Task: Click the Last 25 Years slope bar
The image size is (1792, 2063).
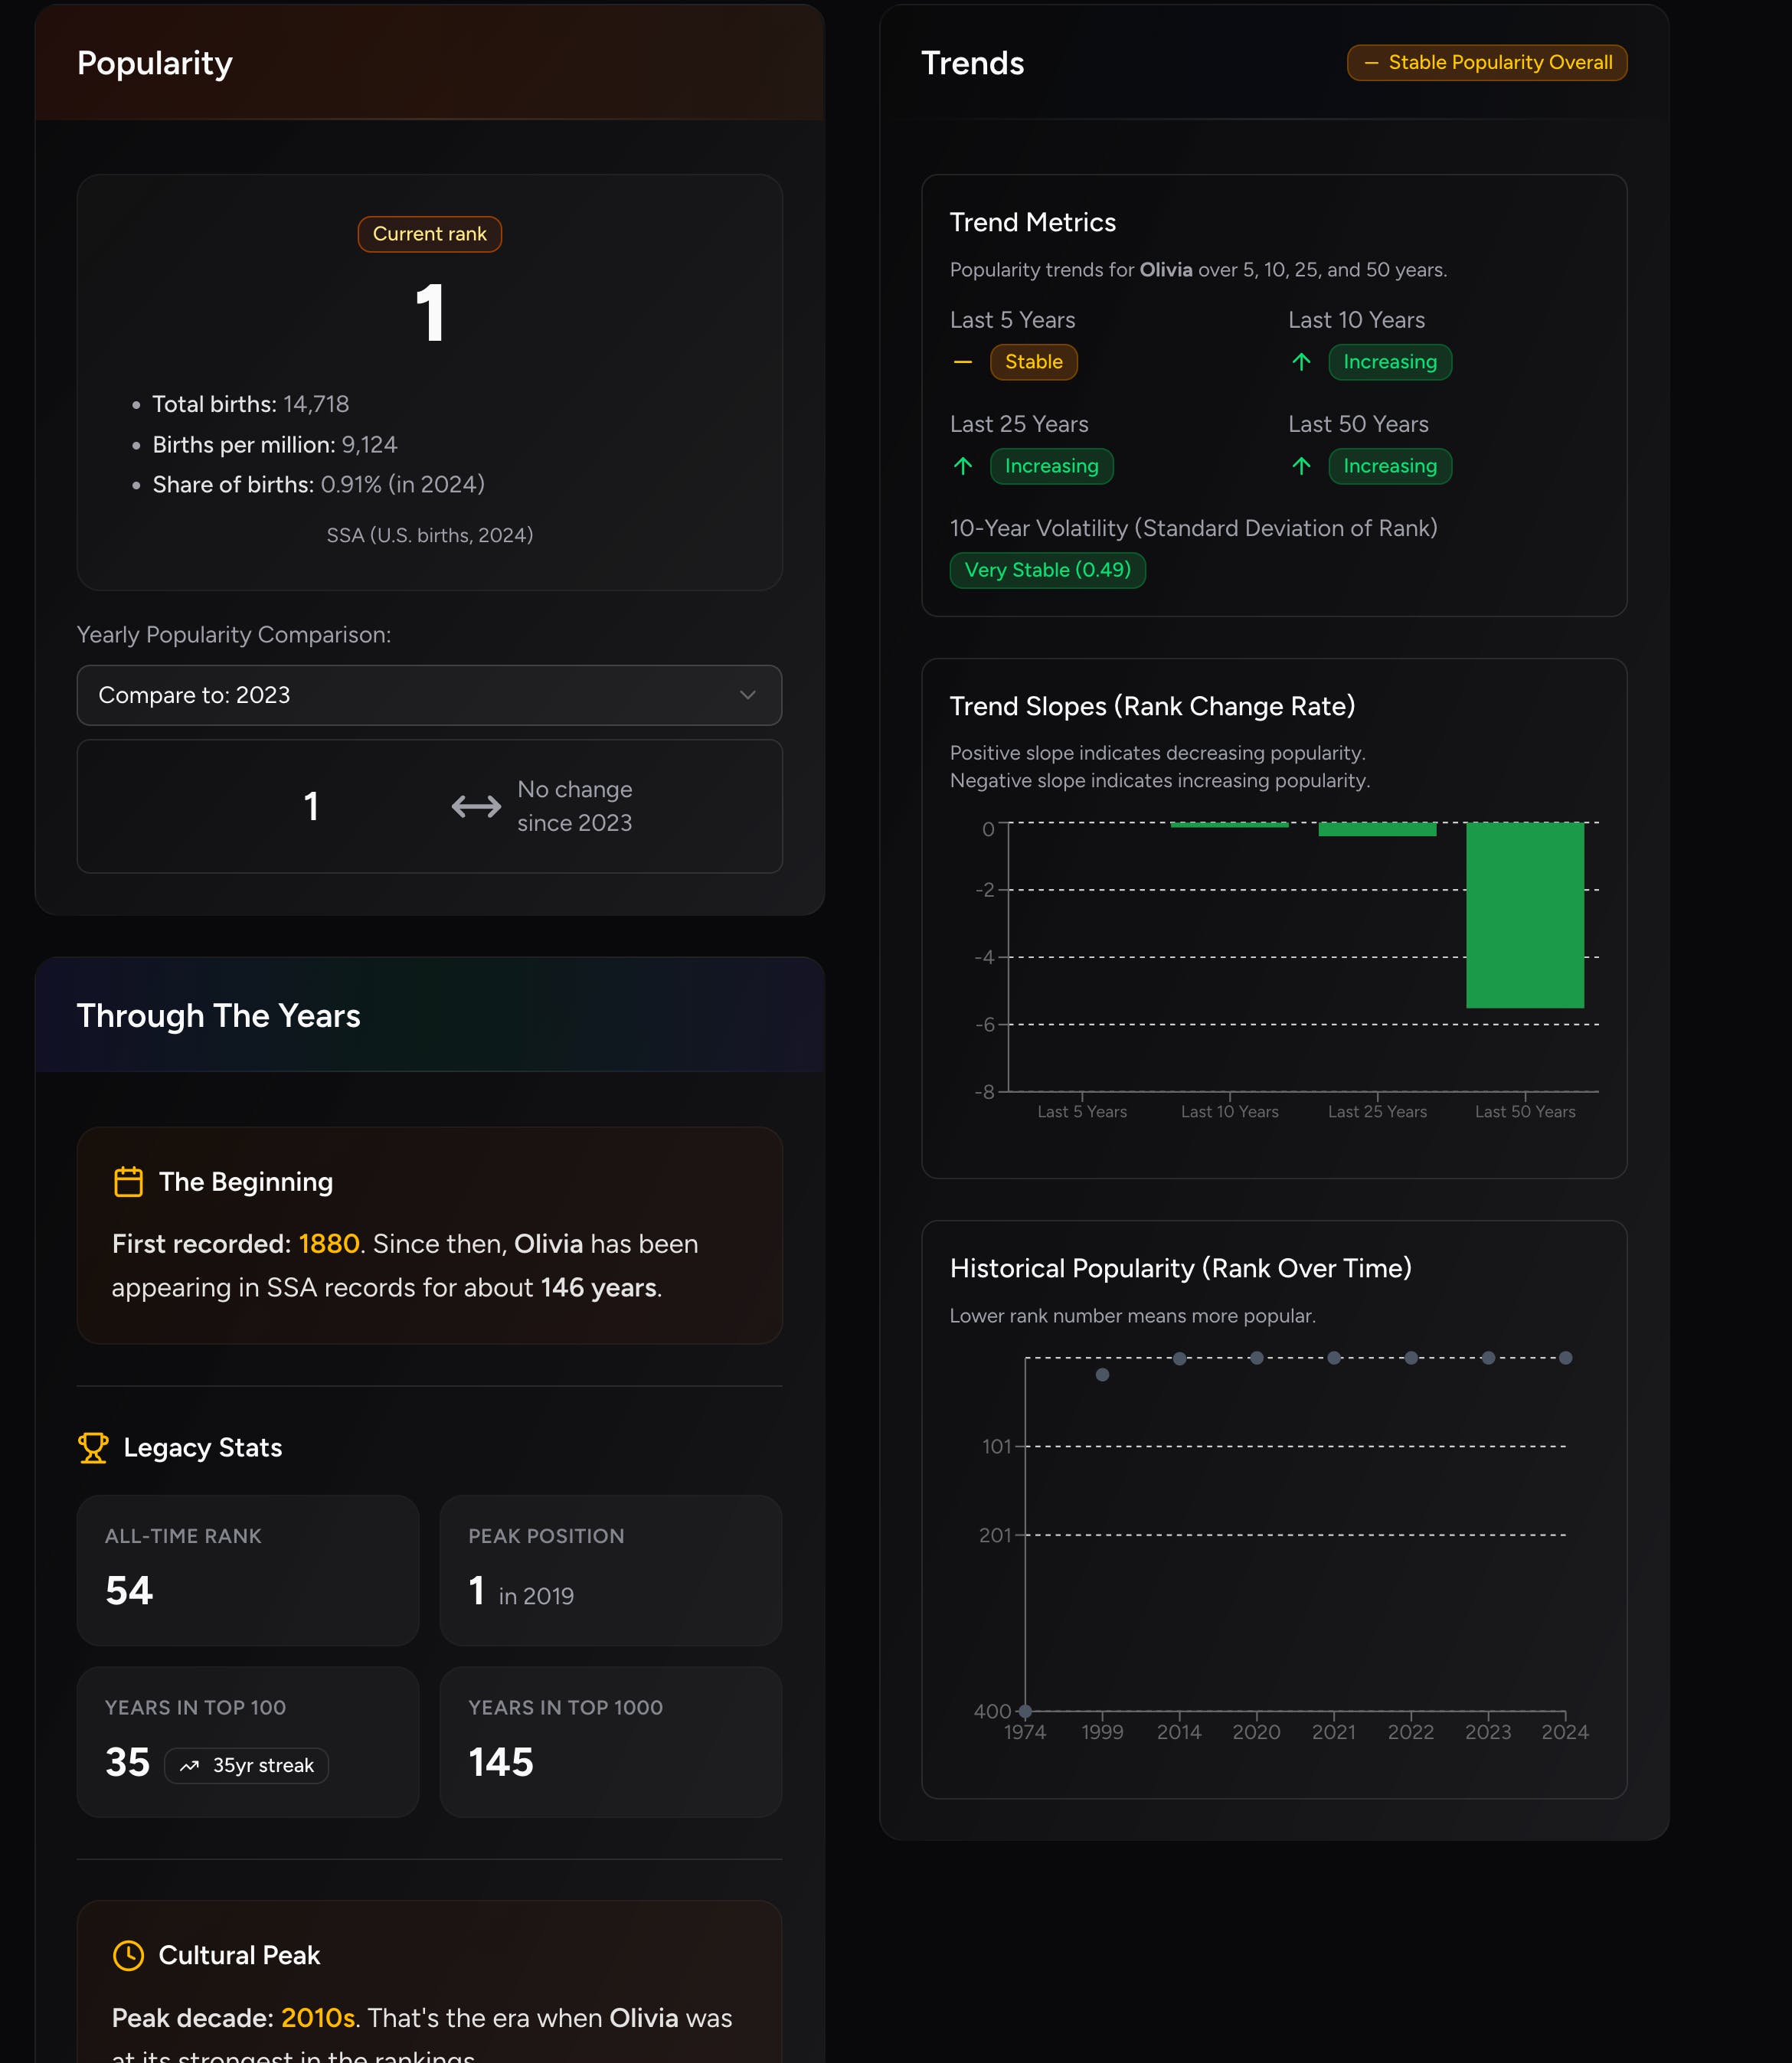Action: (x=1377, y=829)
